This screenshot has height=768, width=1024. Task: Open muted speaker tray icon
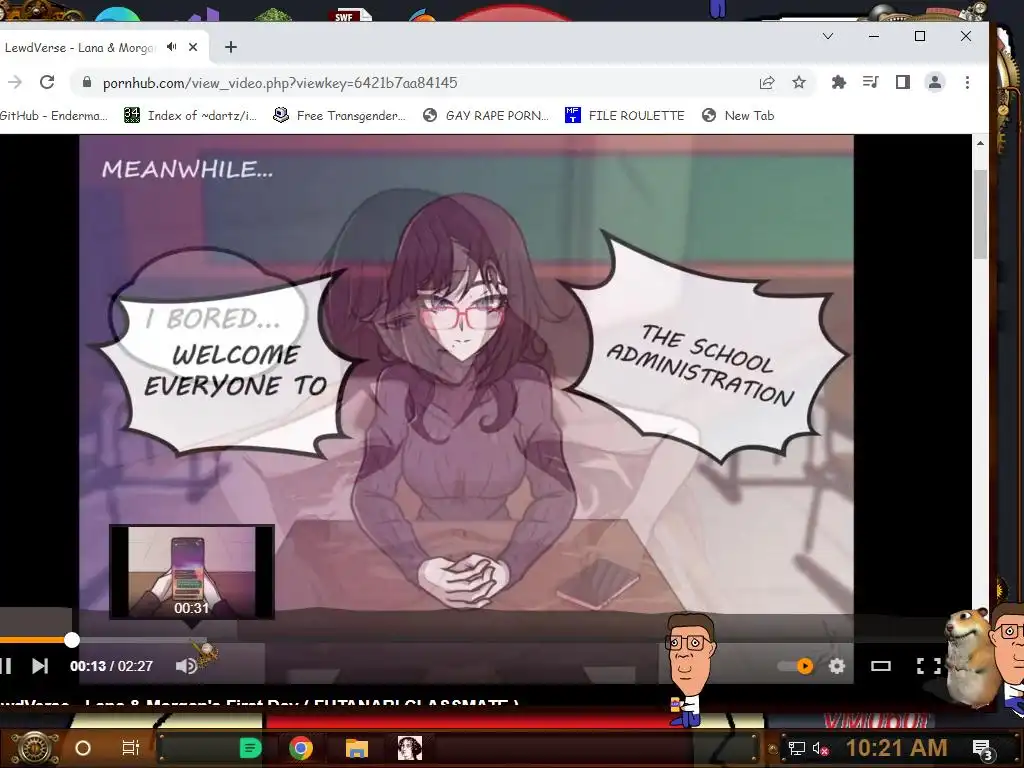click(821, 748)
